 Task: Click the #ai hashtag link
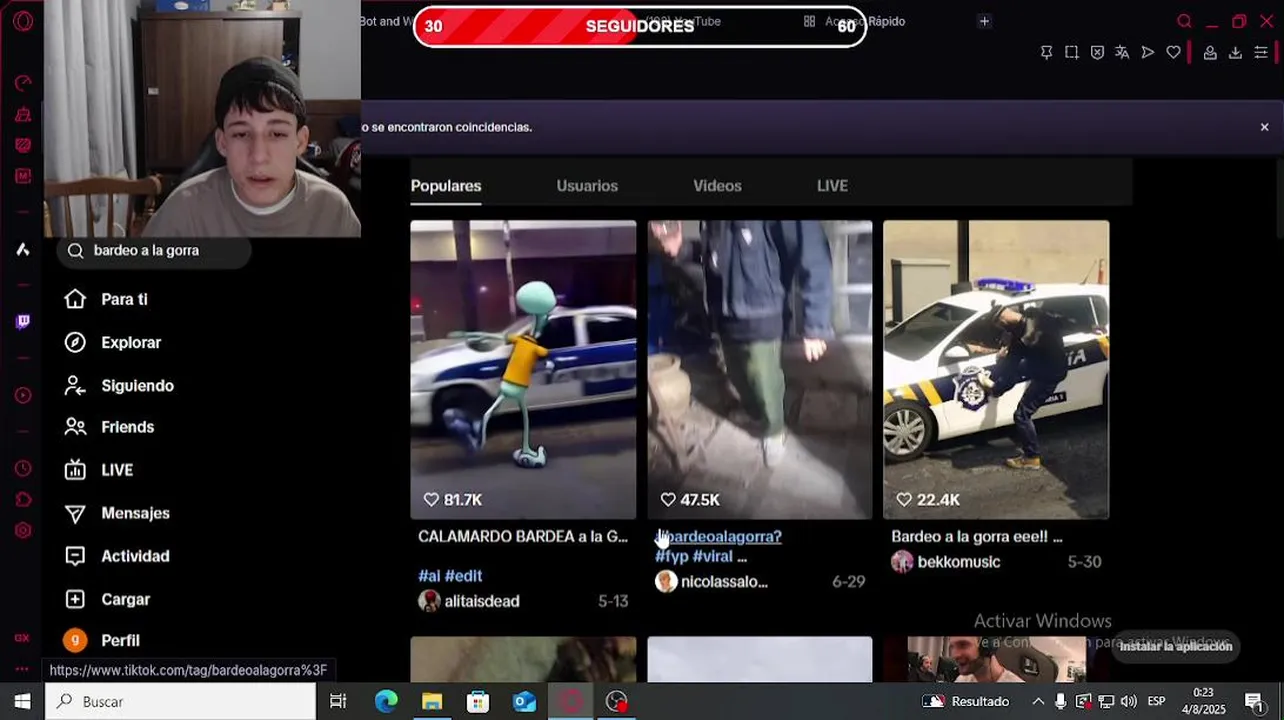click(x=429, y=576)
